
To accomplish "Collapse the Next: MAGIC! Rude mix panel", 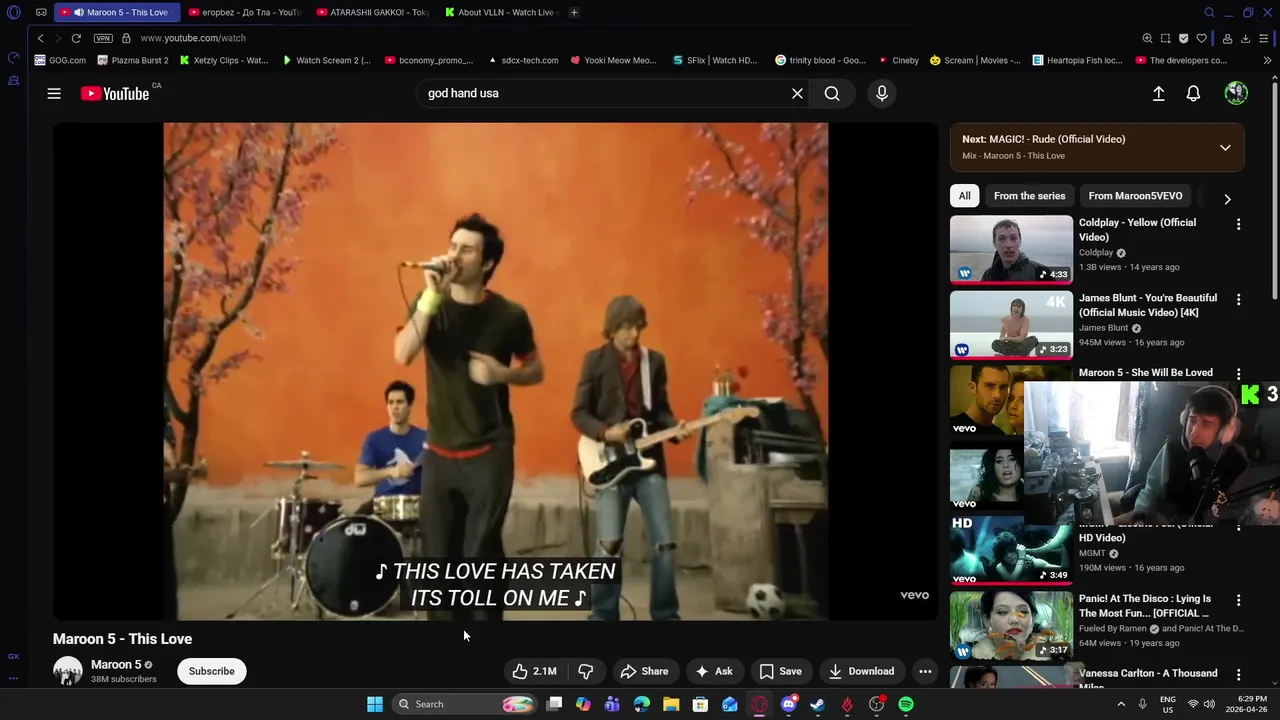I will [1225, 147].
